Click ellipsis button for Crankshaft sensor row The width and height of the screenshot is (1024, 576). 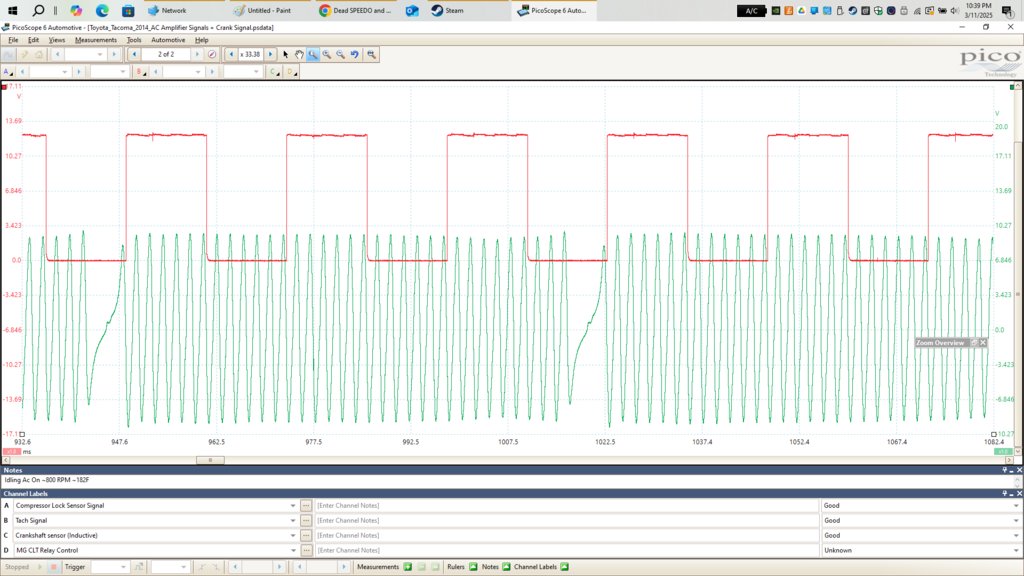point(306,536)
